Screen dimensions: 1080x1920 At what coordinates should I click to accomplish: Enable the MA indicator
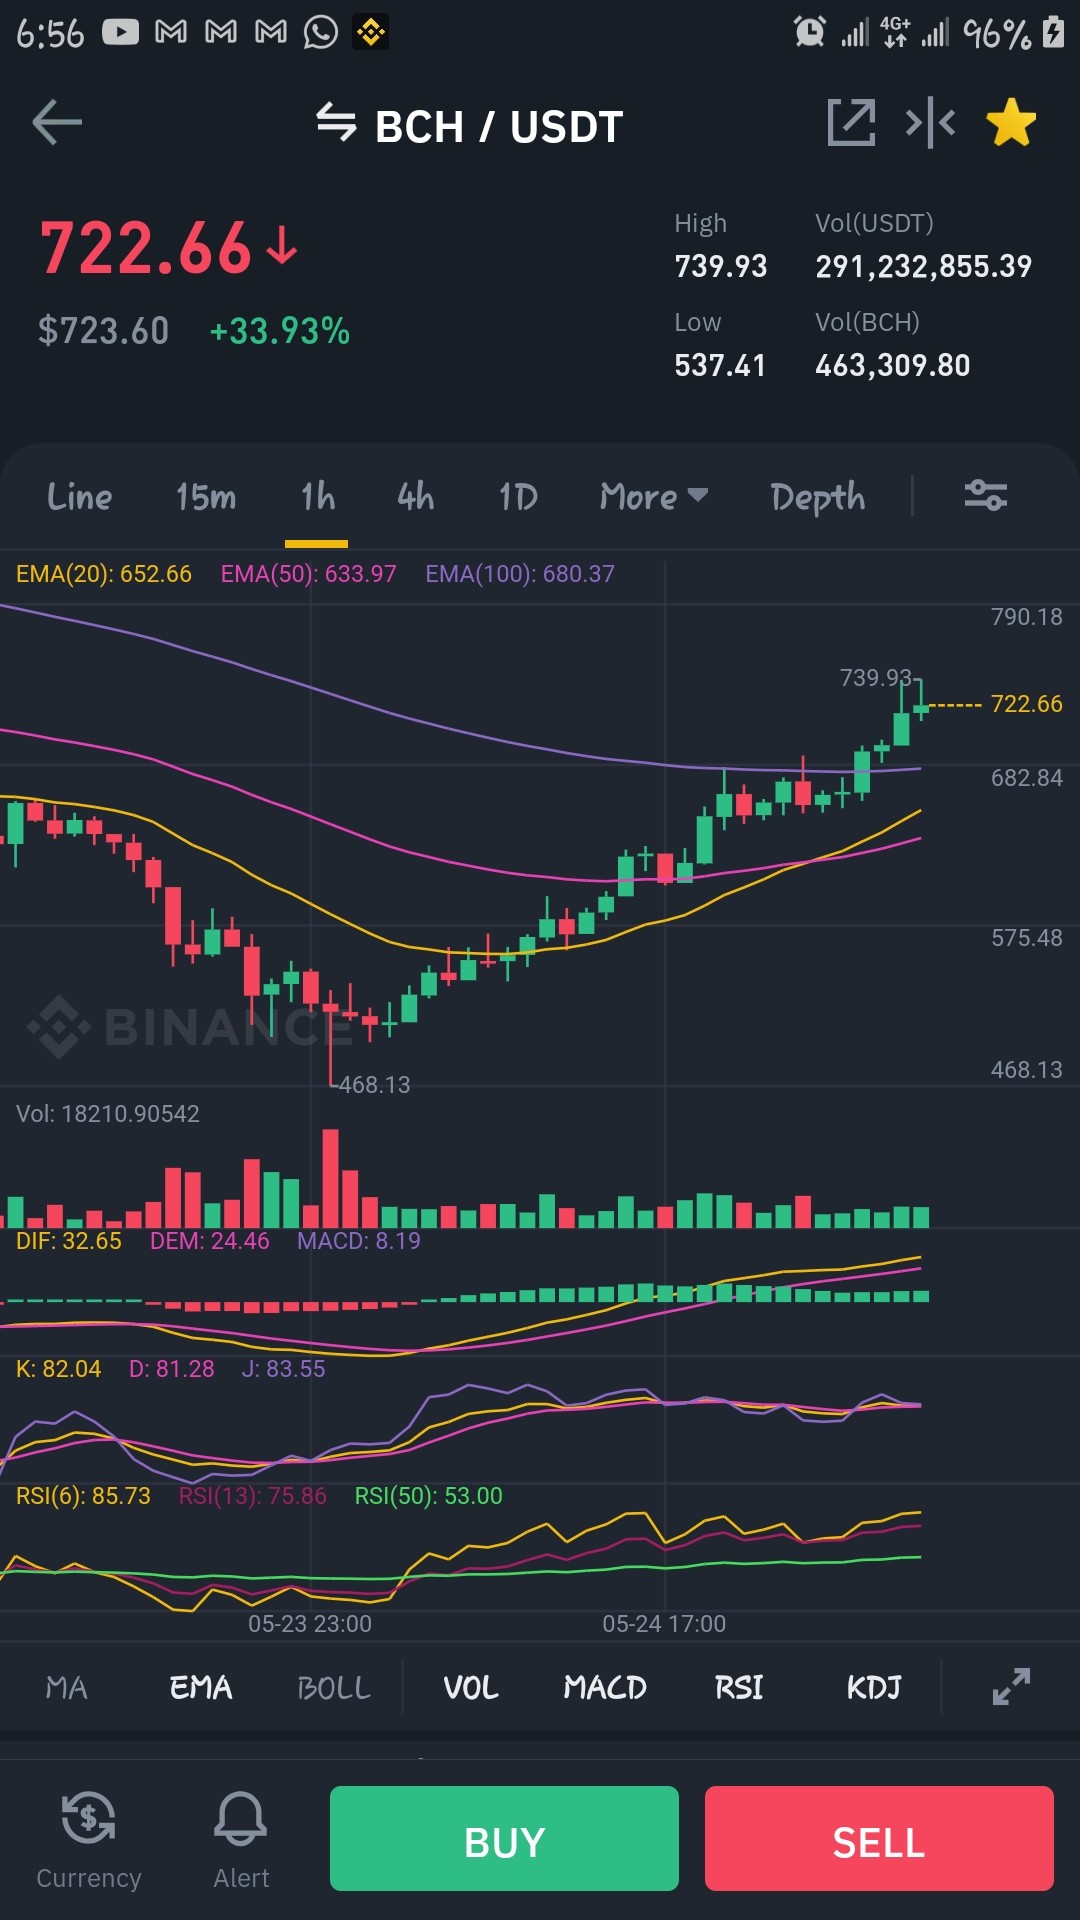coord(67,1688)
